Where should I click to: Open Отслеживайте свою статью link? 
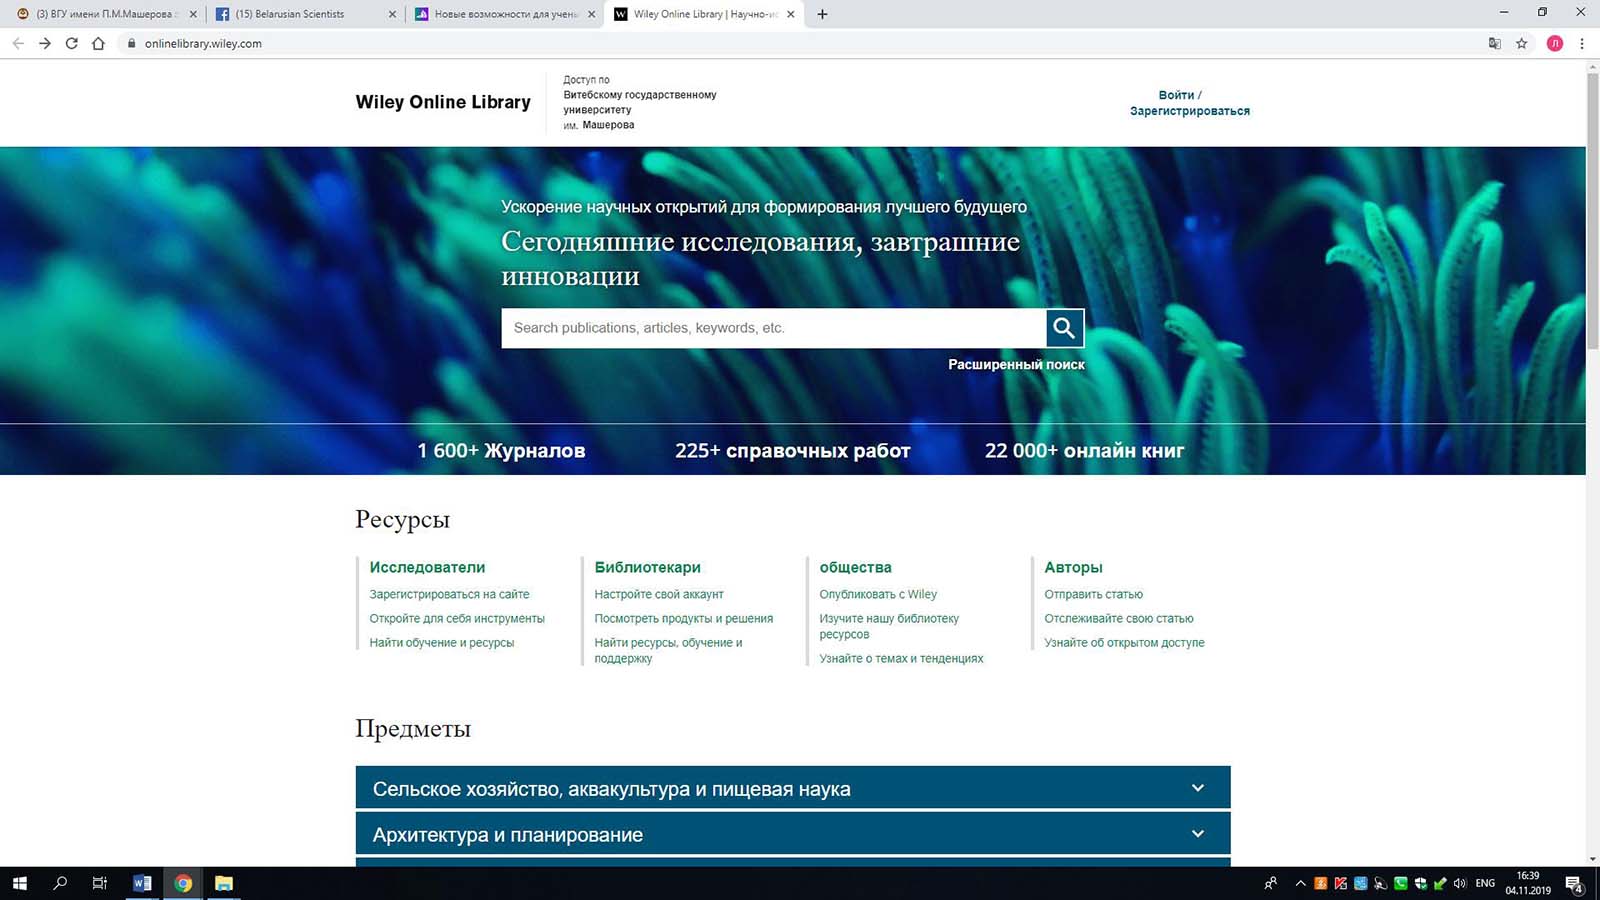coord(1119,618)
